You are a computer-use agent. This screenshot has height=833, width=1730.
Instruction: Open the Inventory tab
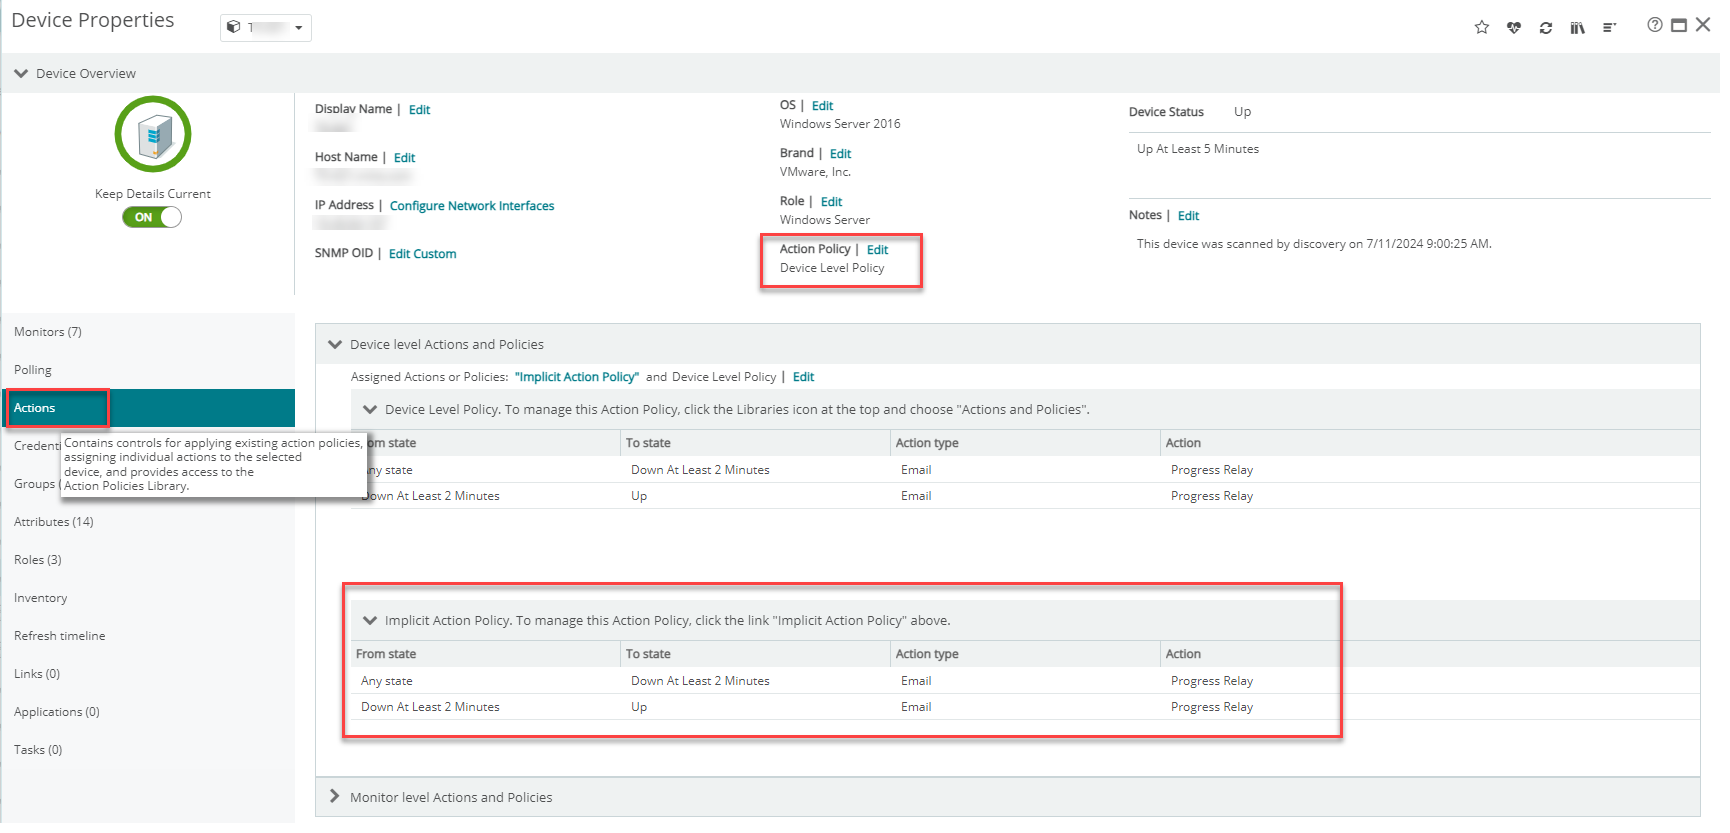(x=148, y=598)
